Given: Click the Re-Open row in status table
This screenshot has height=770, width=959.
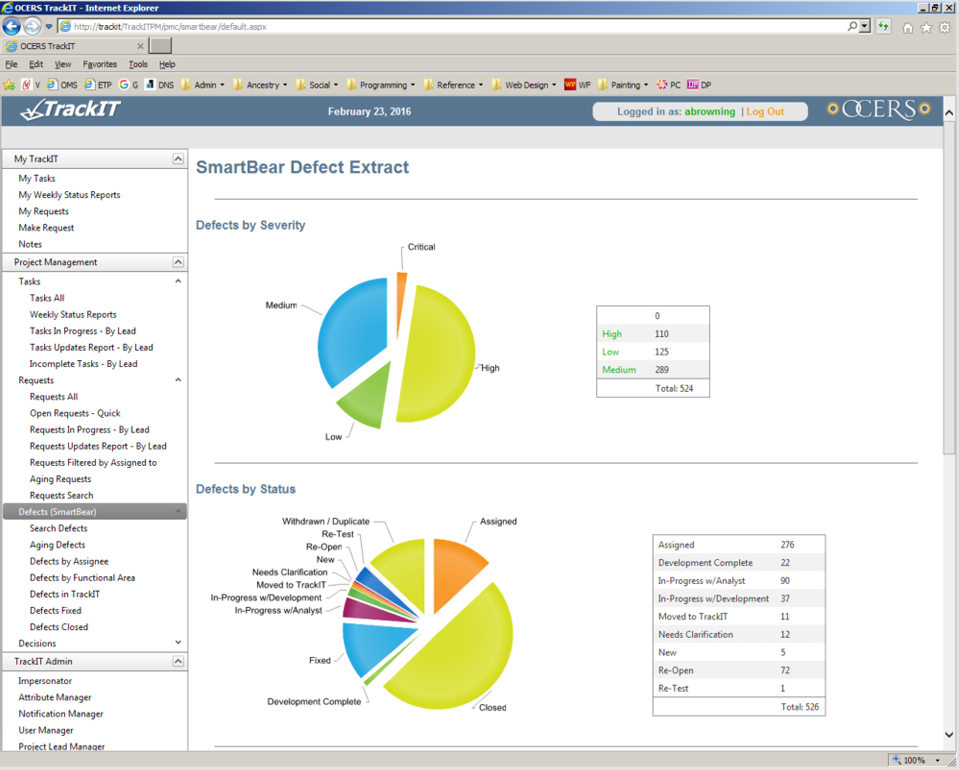Looking at the screenshot, I should (x=739, y=671).
